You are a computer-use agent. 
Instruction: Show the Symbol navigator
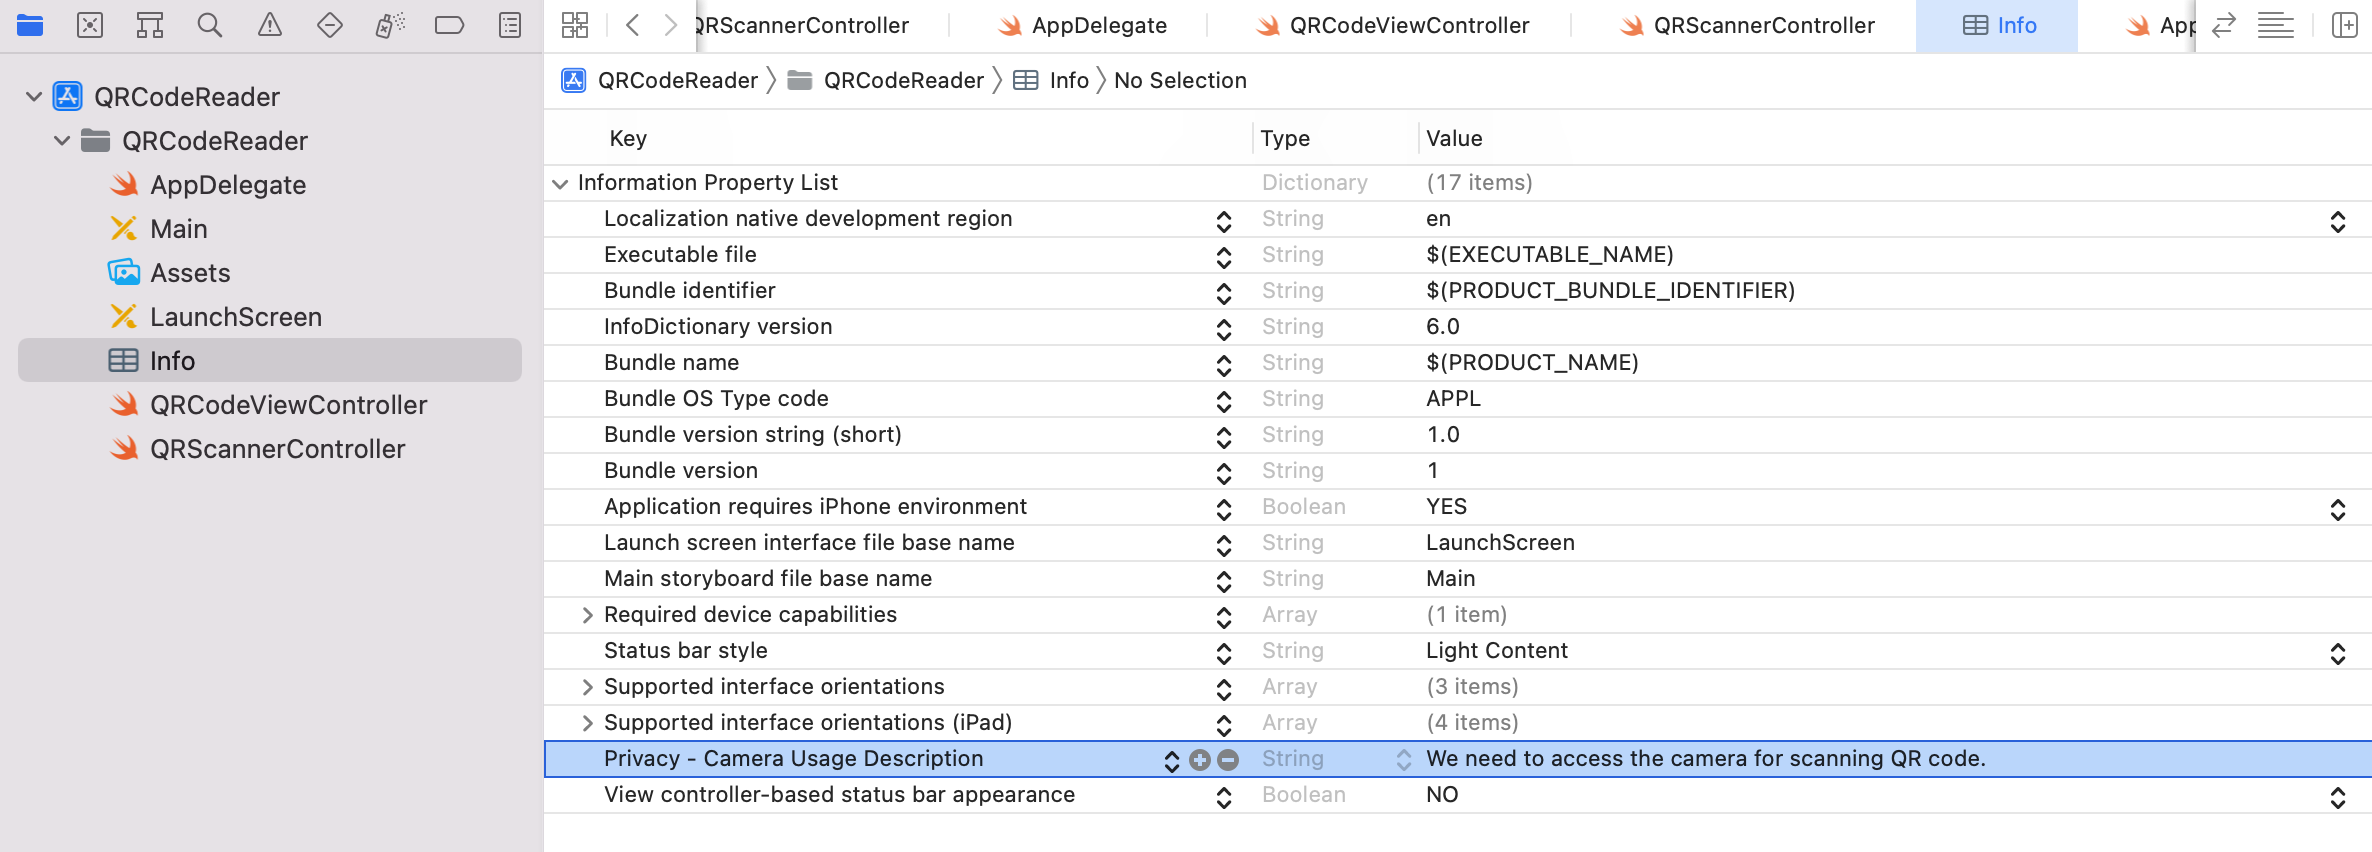pos(150,25)
